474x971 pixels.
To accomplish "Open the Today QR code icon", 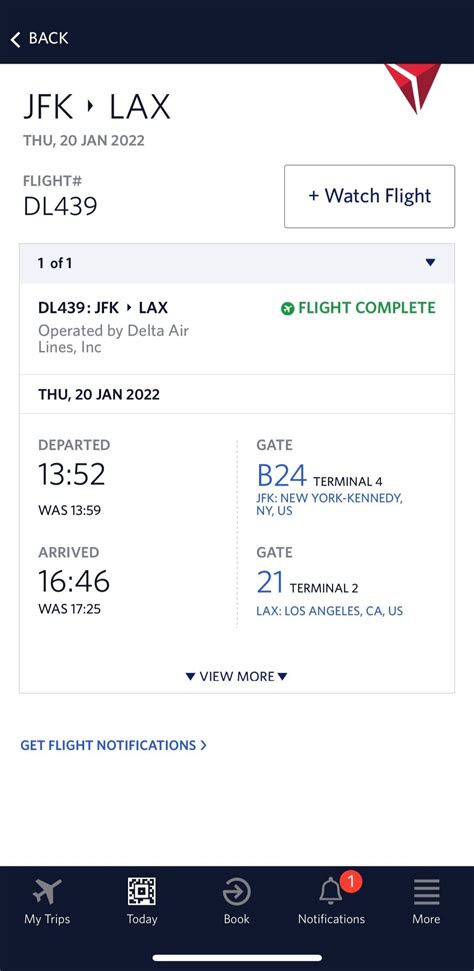I will click(x=142, y=892).
